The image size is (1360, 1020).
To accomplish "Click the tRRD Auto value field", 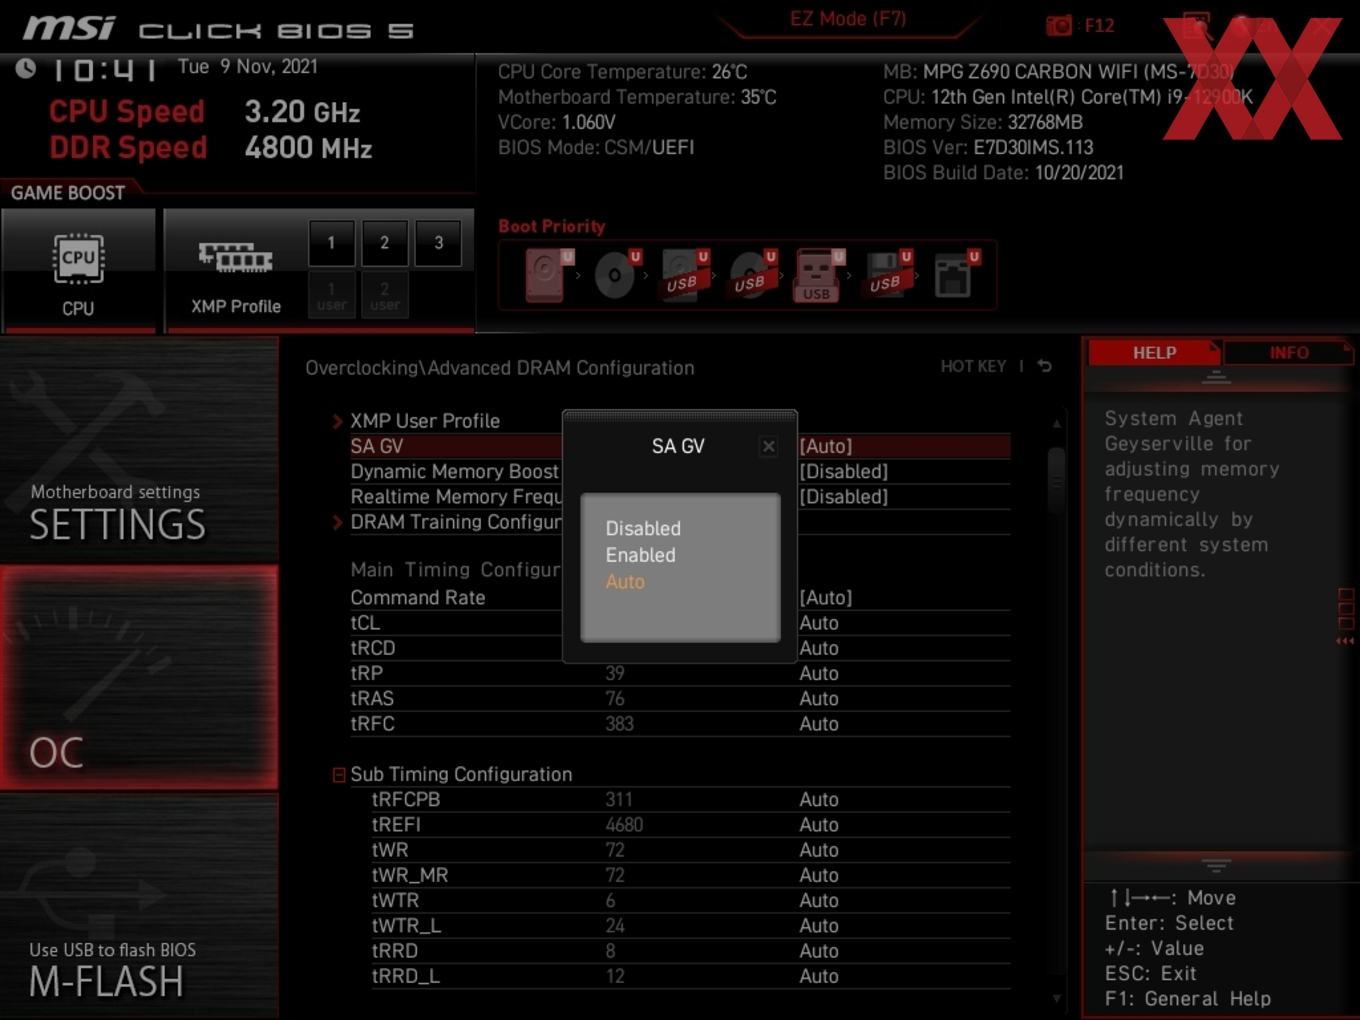I will 819,951.
